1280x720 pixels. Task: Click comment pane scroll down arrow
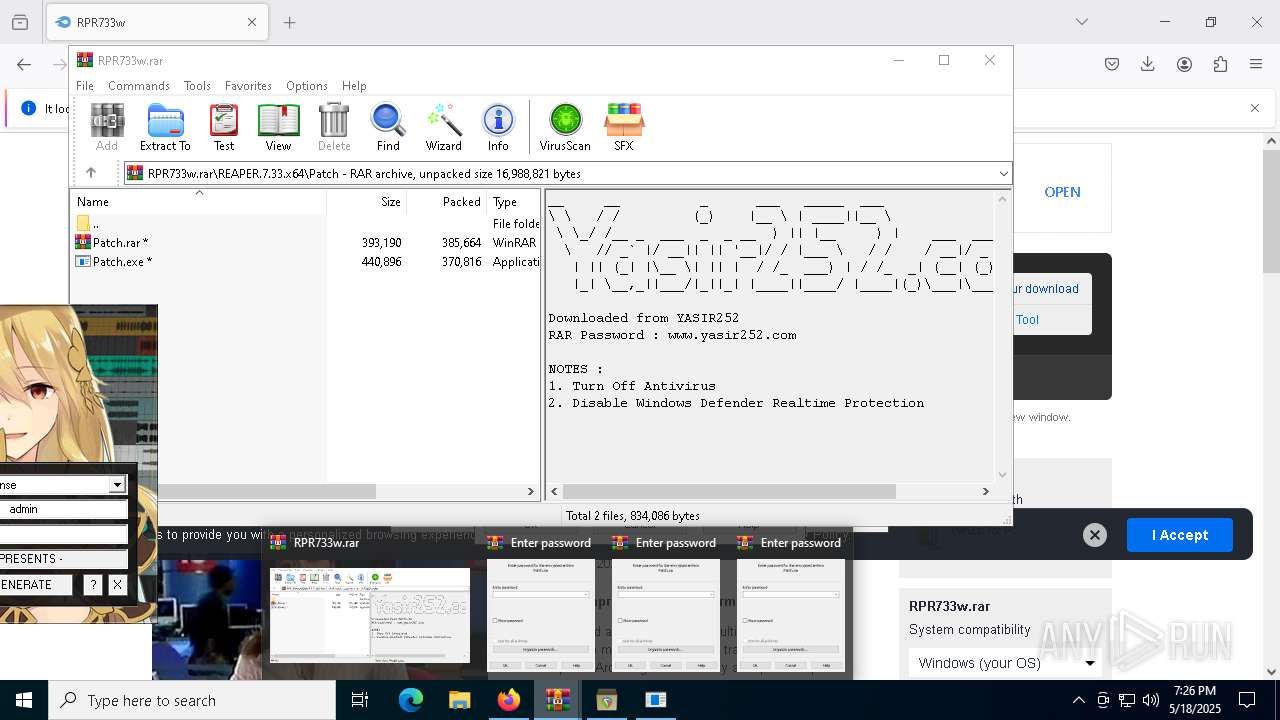coord(1002,475)
